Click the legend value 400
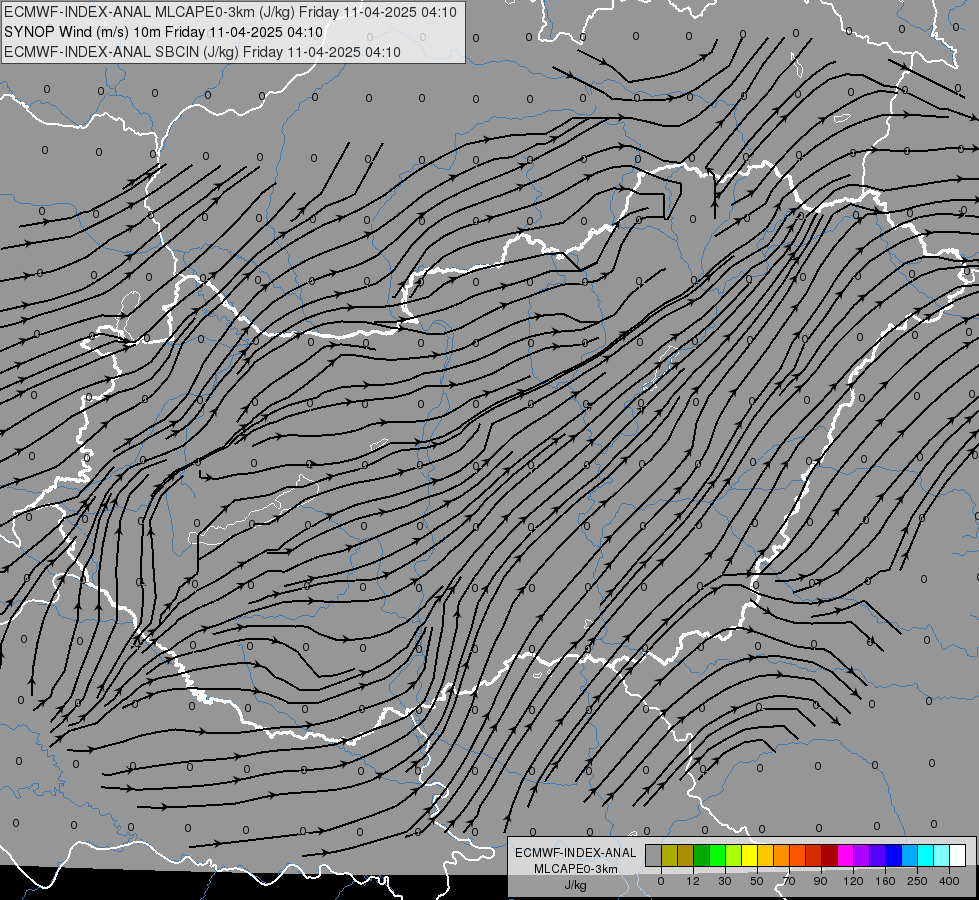 949,881
